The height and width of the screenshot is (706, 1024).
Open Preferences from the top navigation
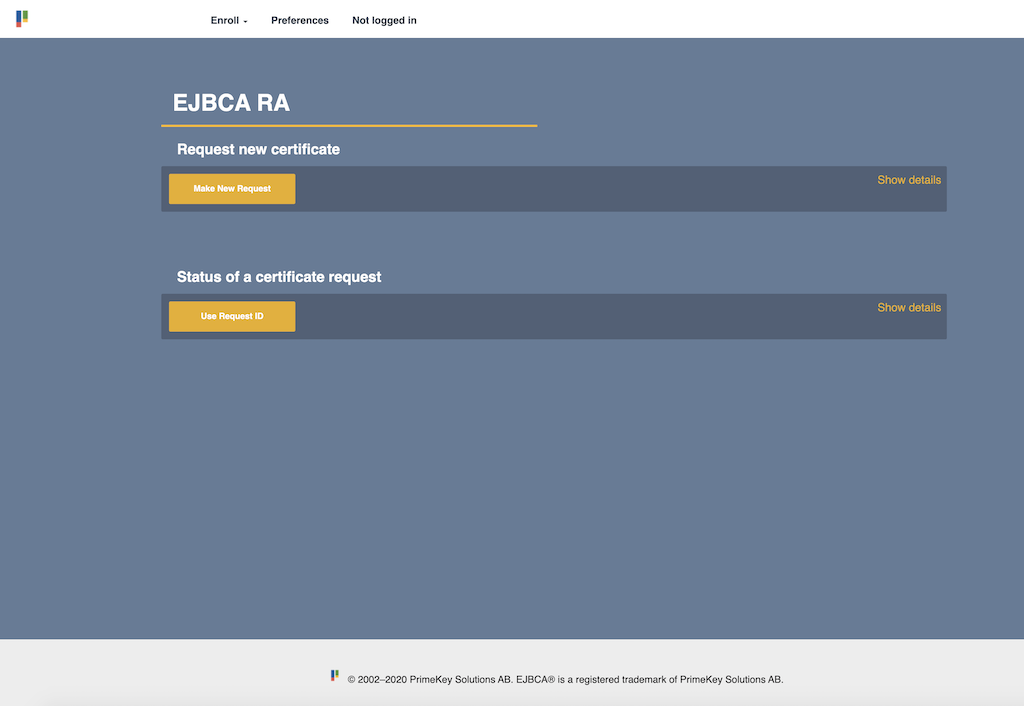click(x=300, y=20)
